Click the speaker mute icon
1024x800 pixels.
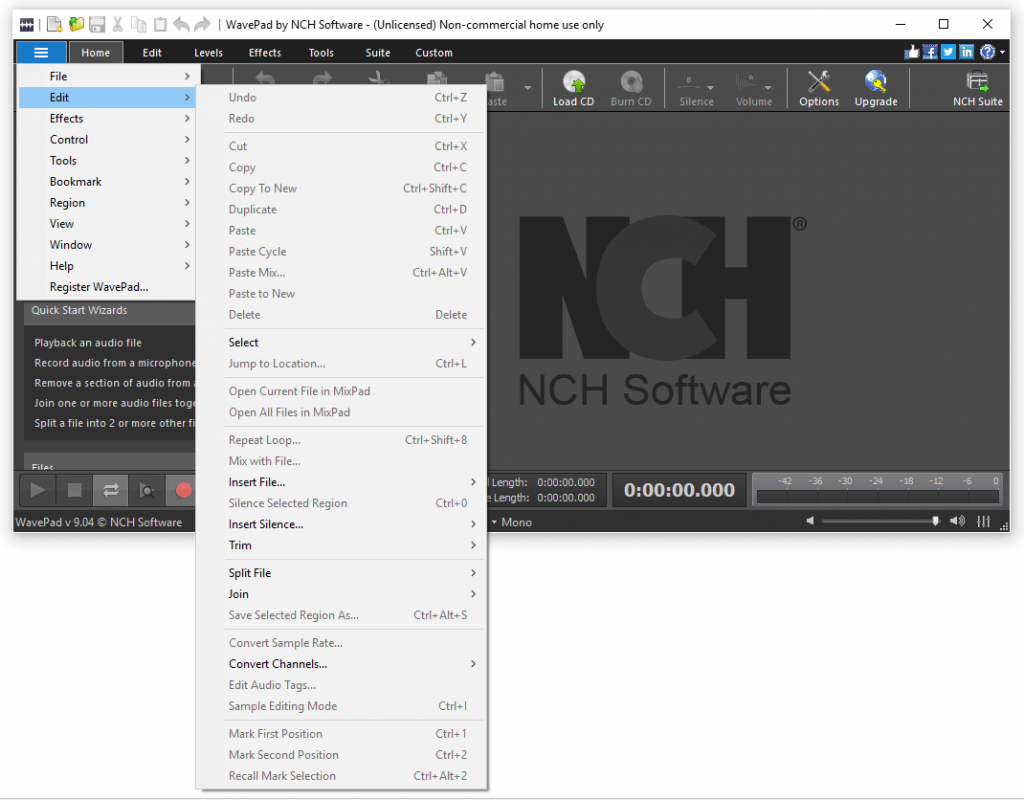[810, 520]
